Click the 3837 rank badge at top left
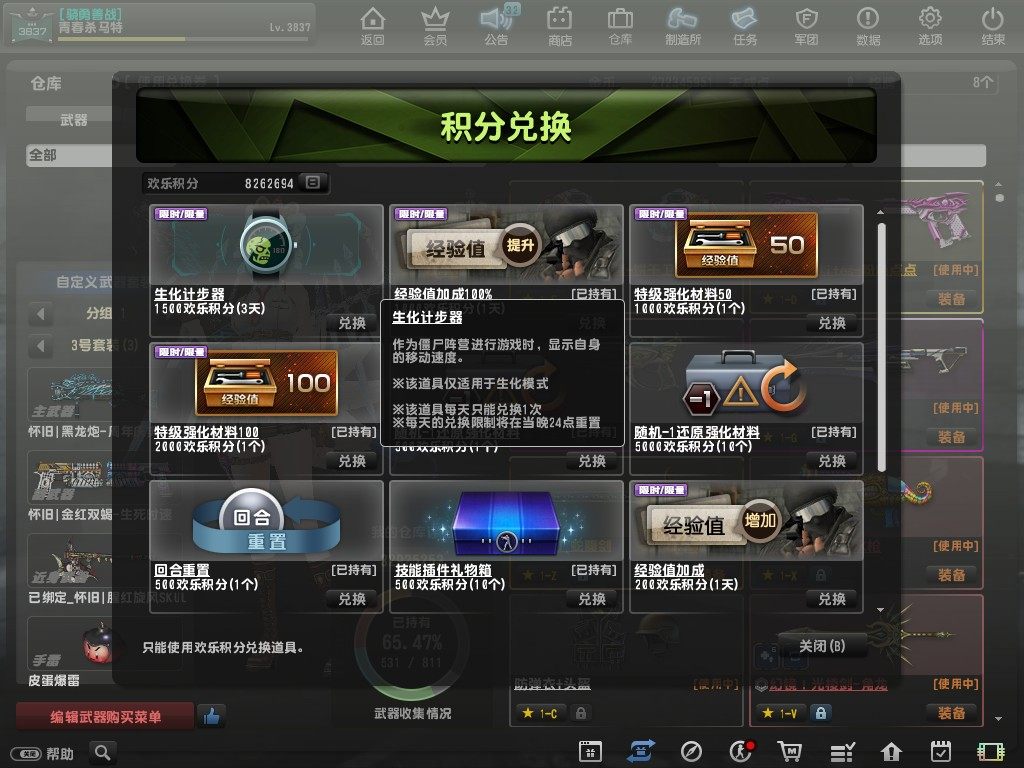 coord(31,26)
